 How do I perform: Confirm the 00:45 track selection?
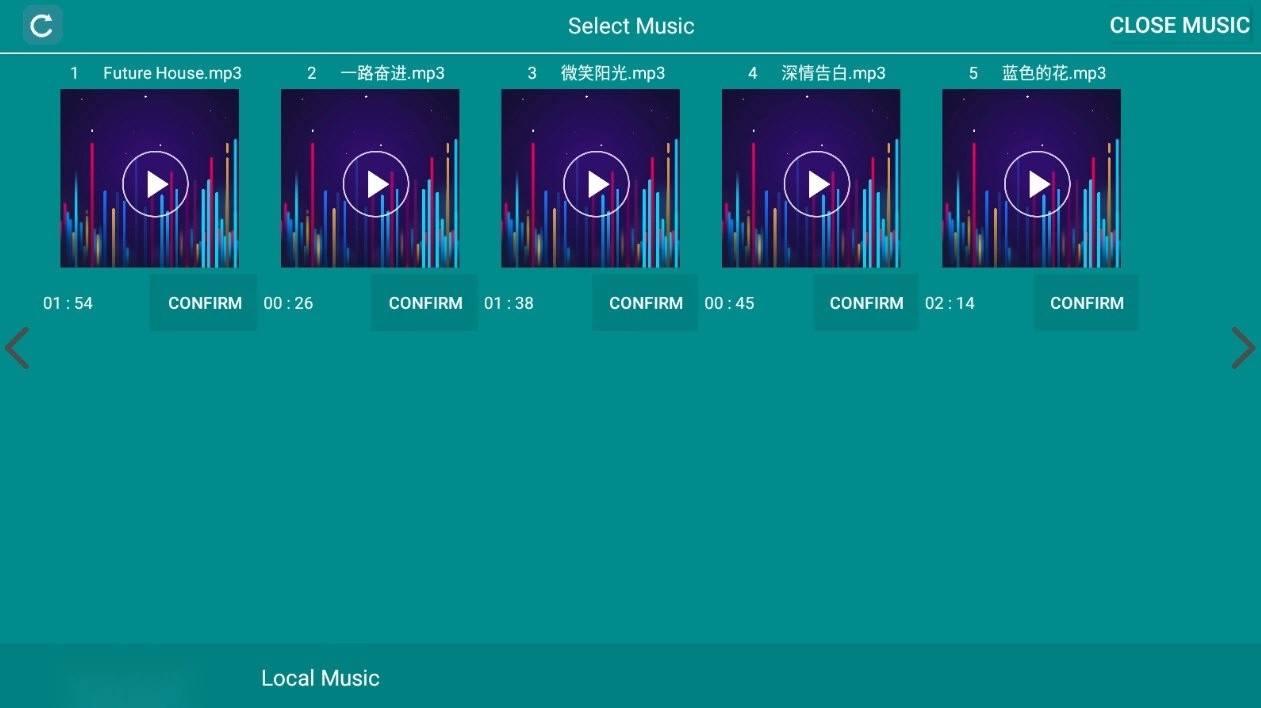[866, 303]
